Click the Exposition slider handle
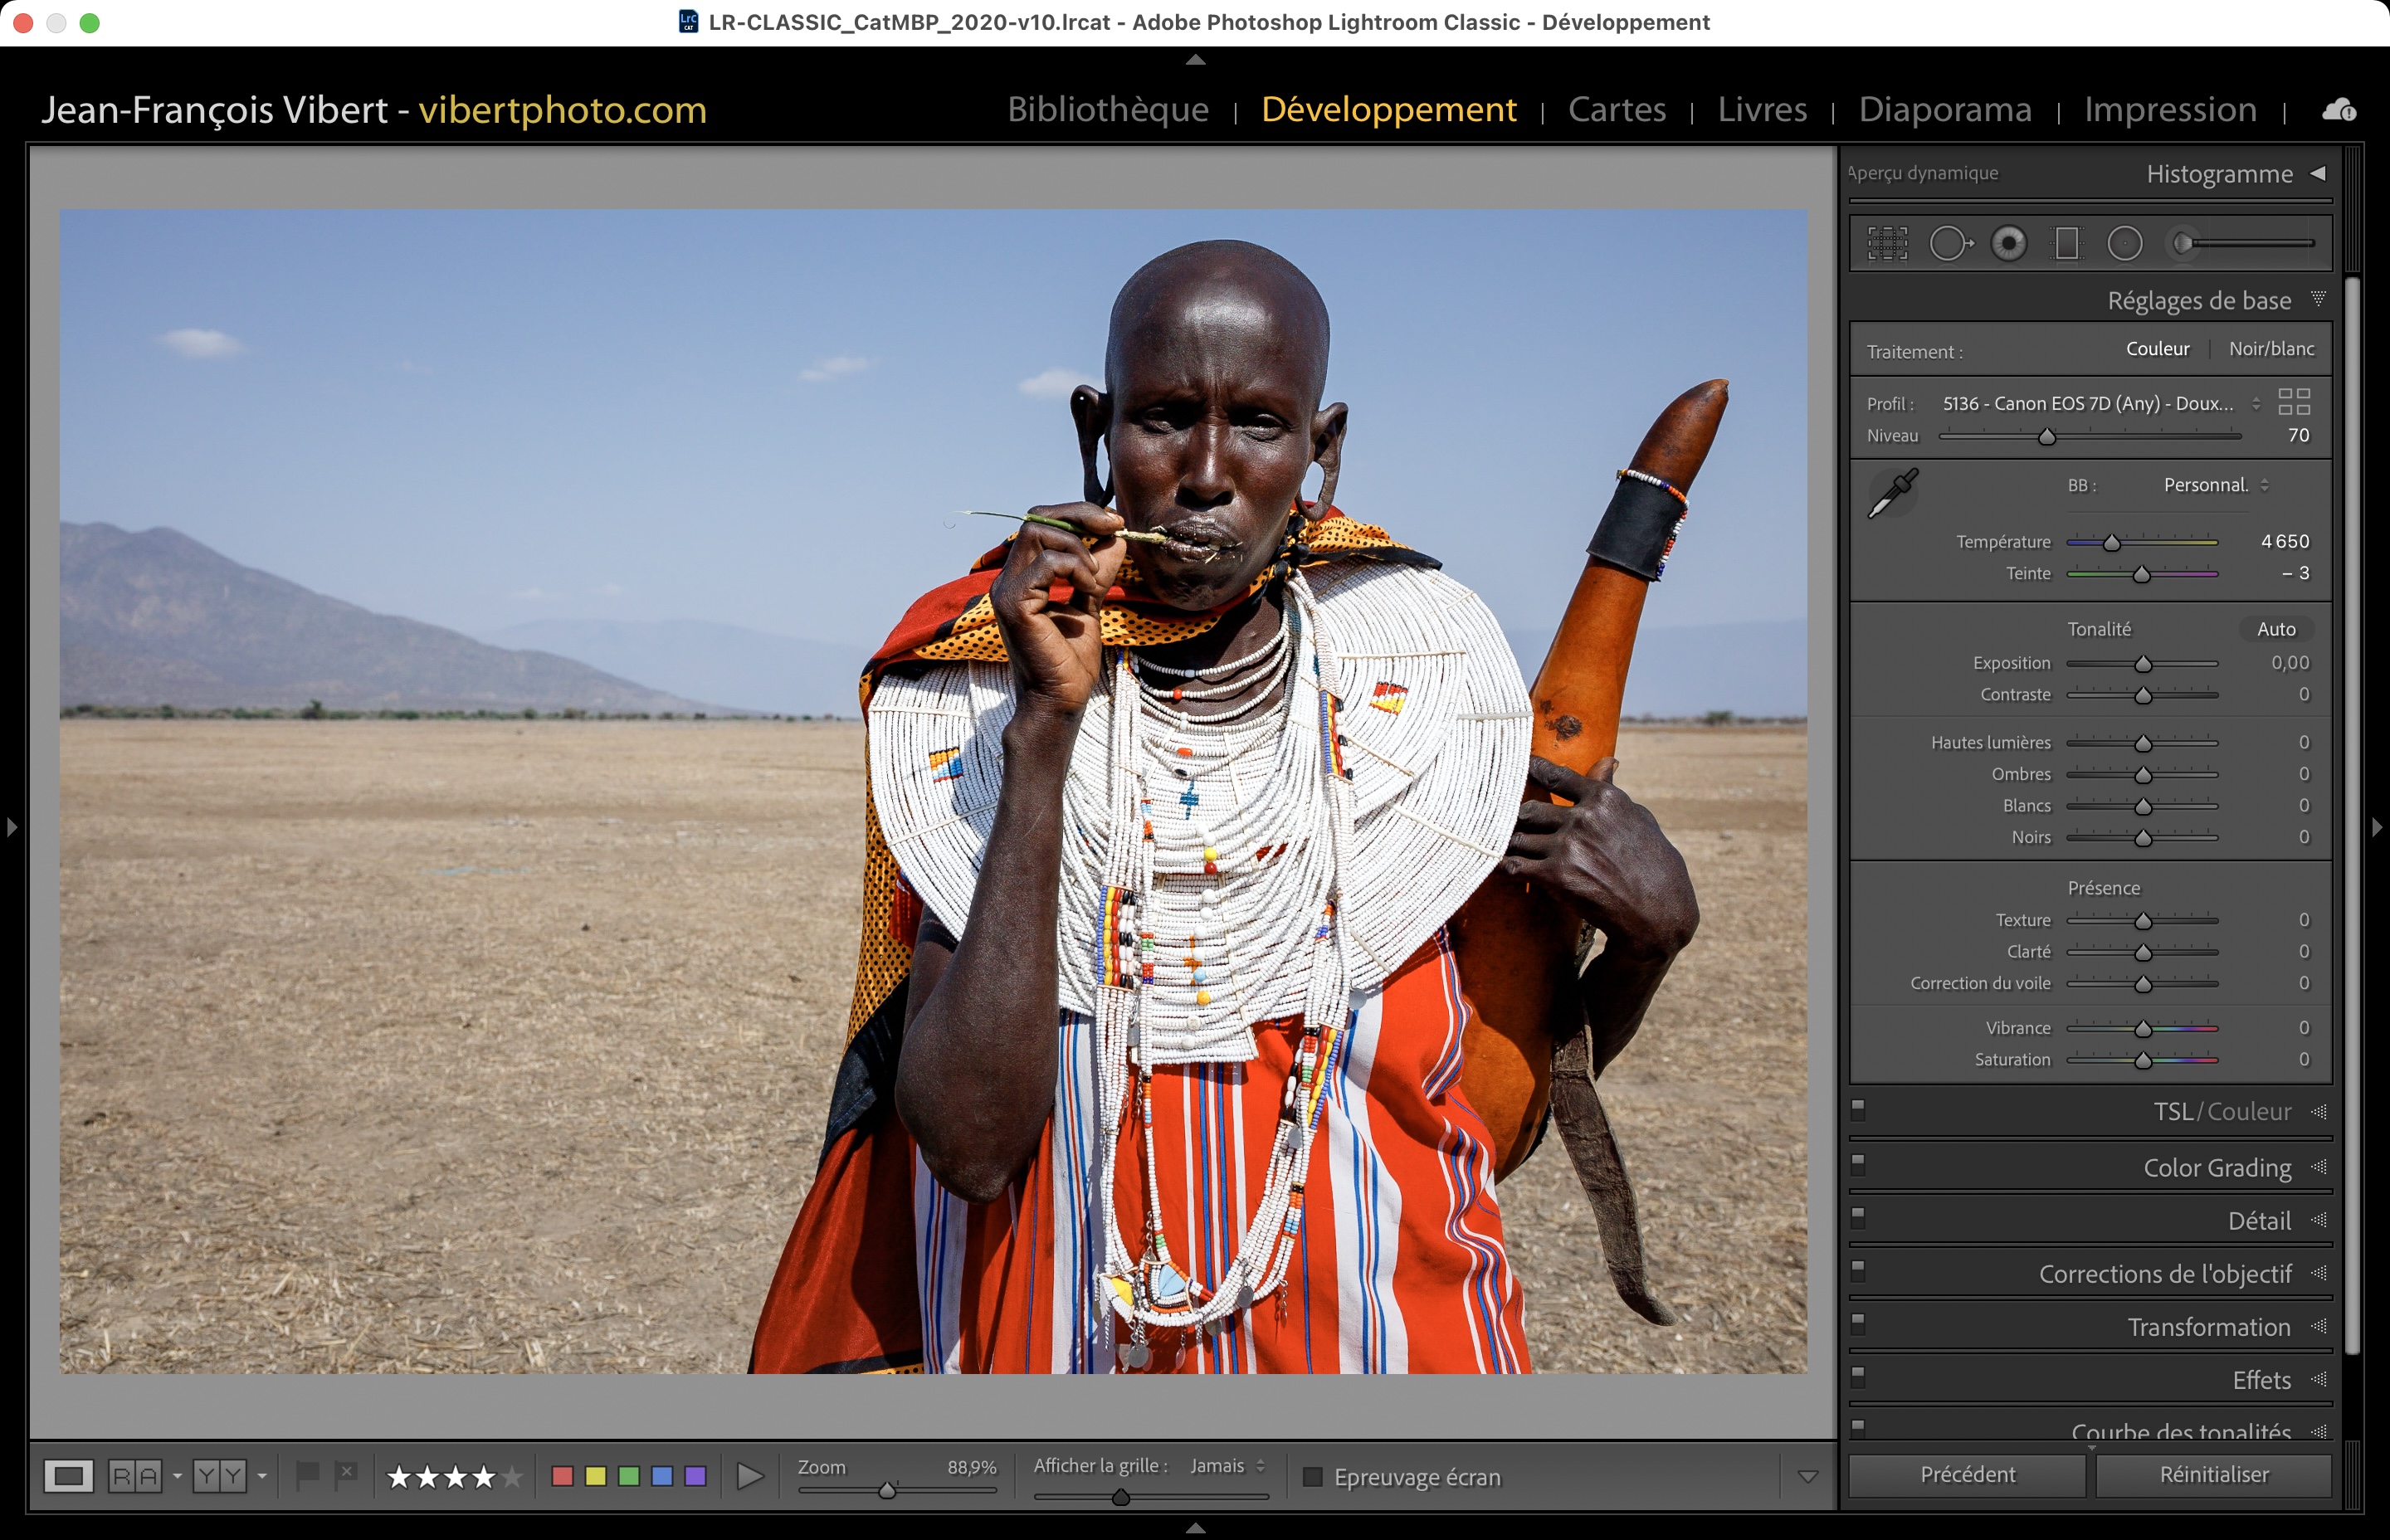 (2143, 664)
